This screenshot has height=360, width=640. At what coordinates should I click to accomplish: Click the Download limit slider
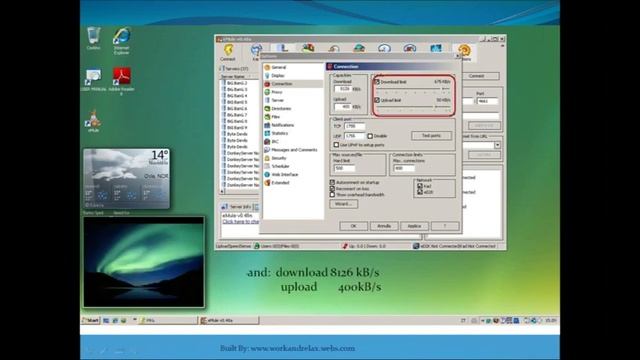[x=413, y=89]
